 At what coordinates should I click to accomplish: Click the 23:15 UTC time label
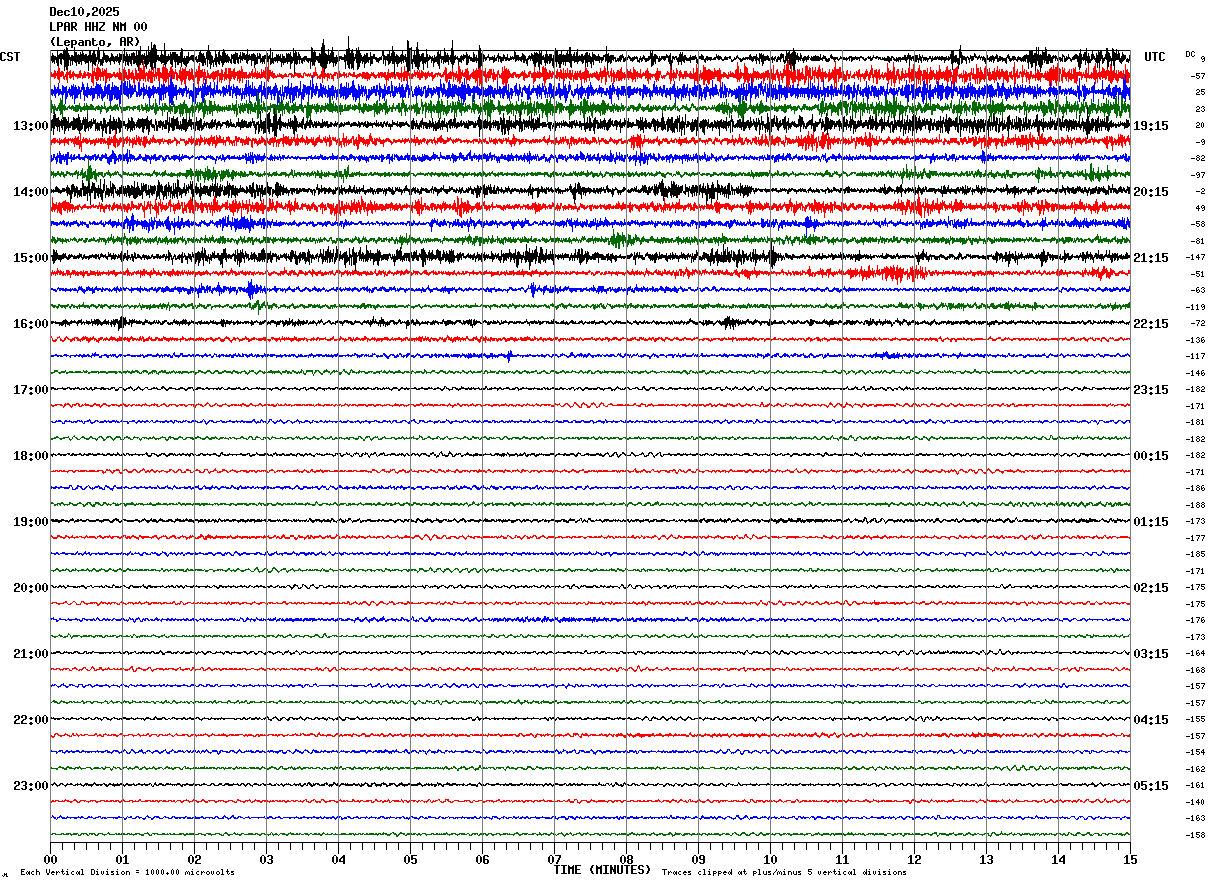1151,390
